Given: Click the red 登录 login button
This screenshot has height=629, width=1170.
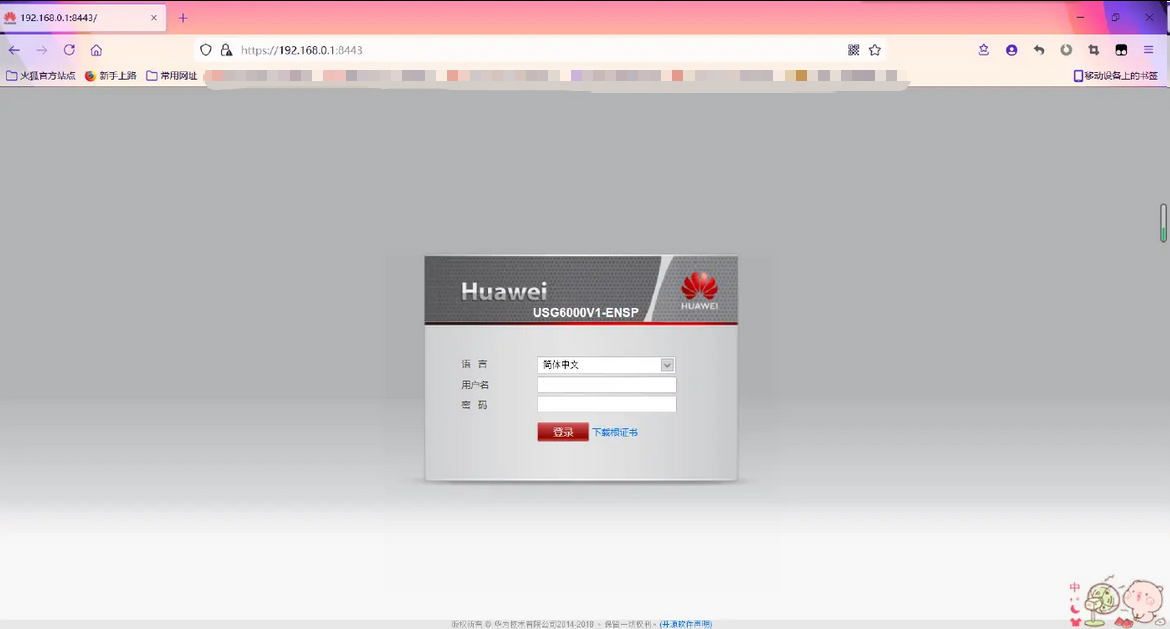Looking at the screenshot, I should point(563,432).
